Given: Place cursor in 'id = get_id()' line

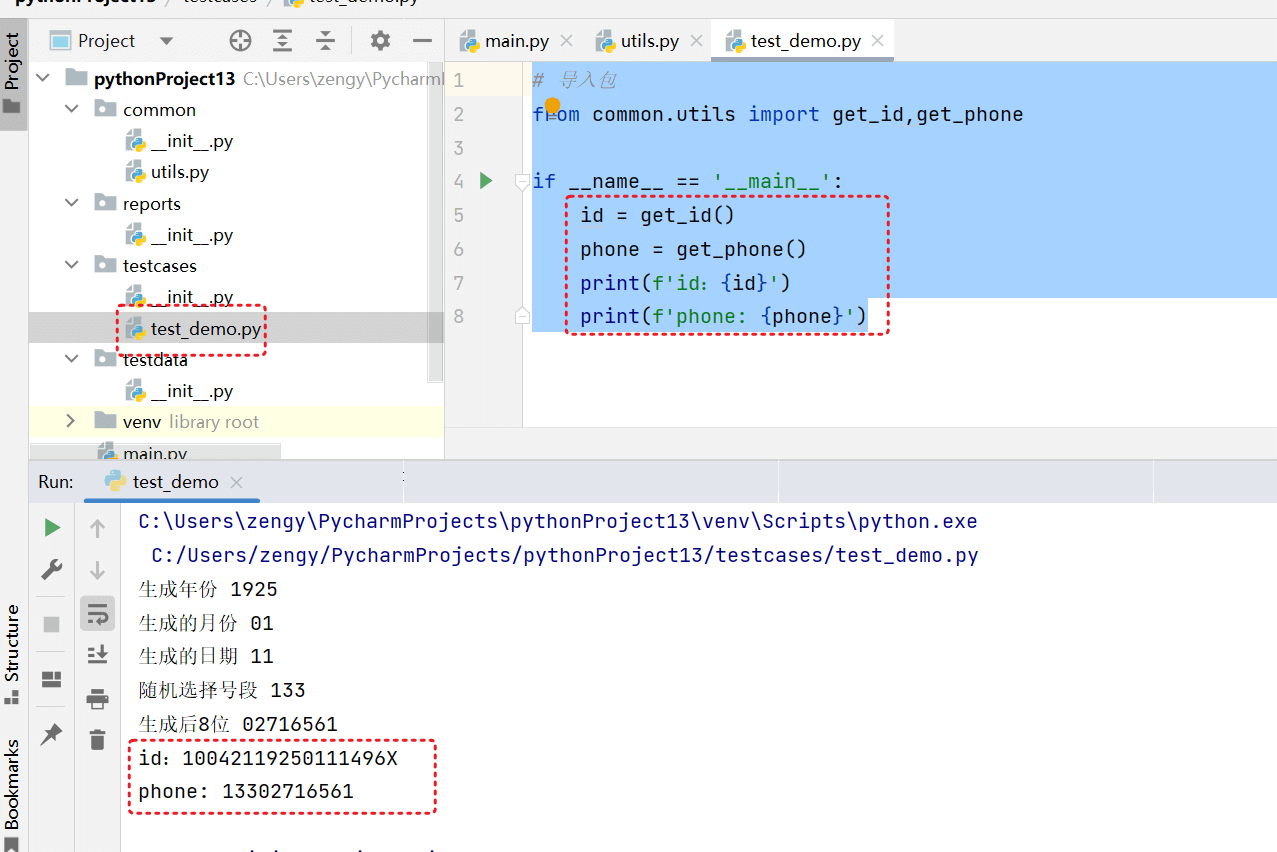Looking at the screenshot, I should click(658, 215).
